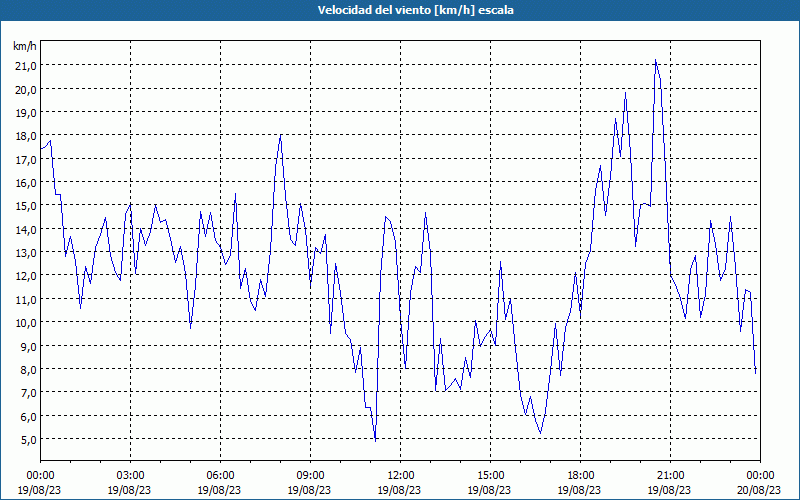Click the 21:00 time axis label
The height and width of the screenshot is (500, 800).
tap(670, 476)
